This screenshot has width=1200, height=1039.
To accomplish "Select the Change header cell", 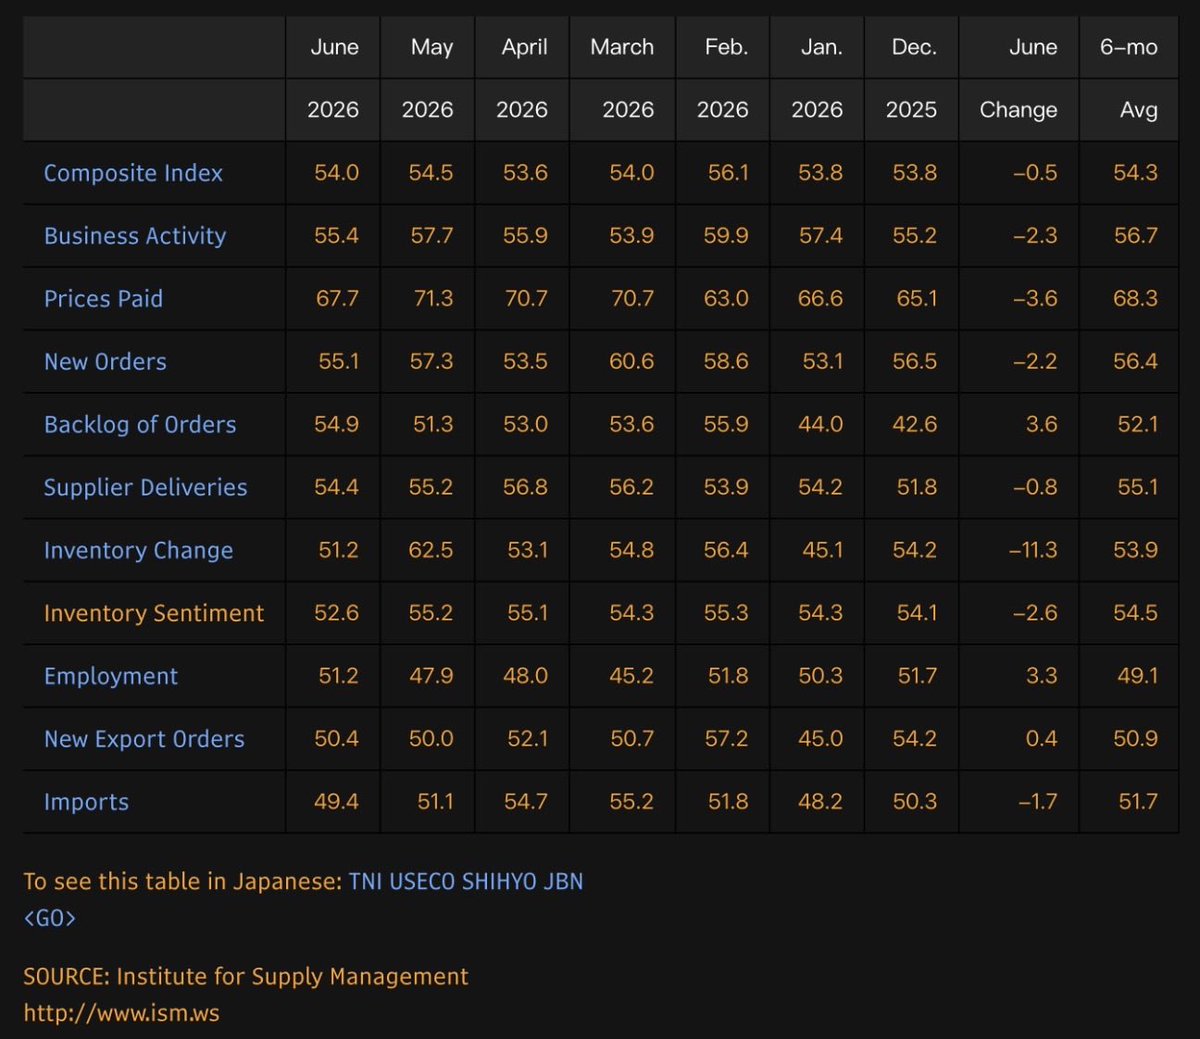I will 1018,110.
